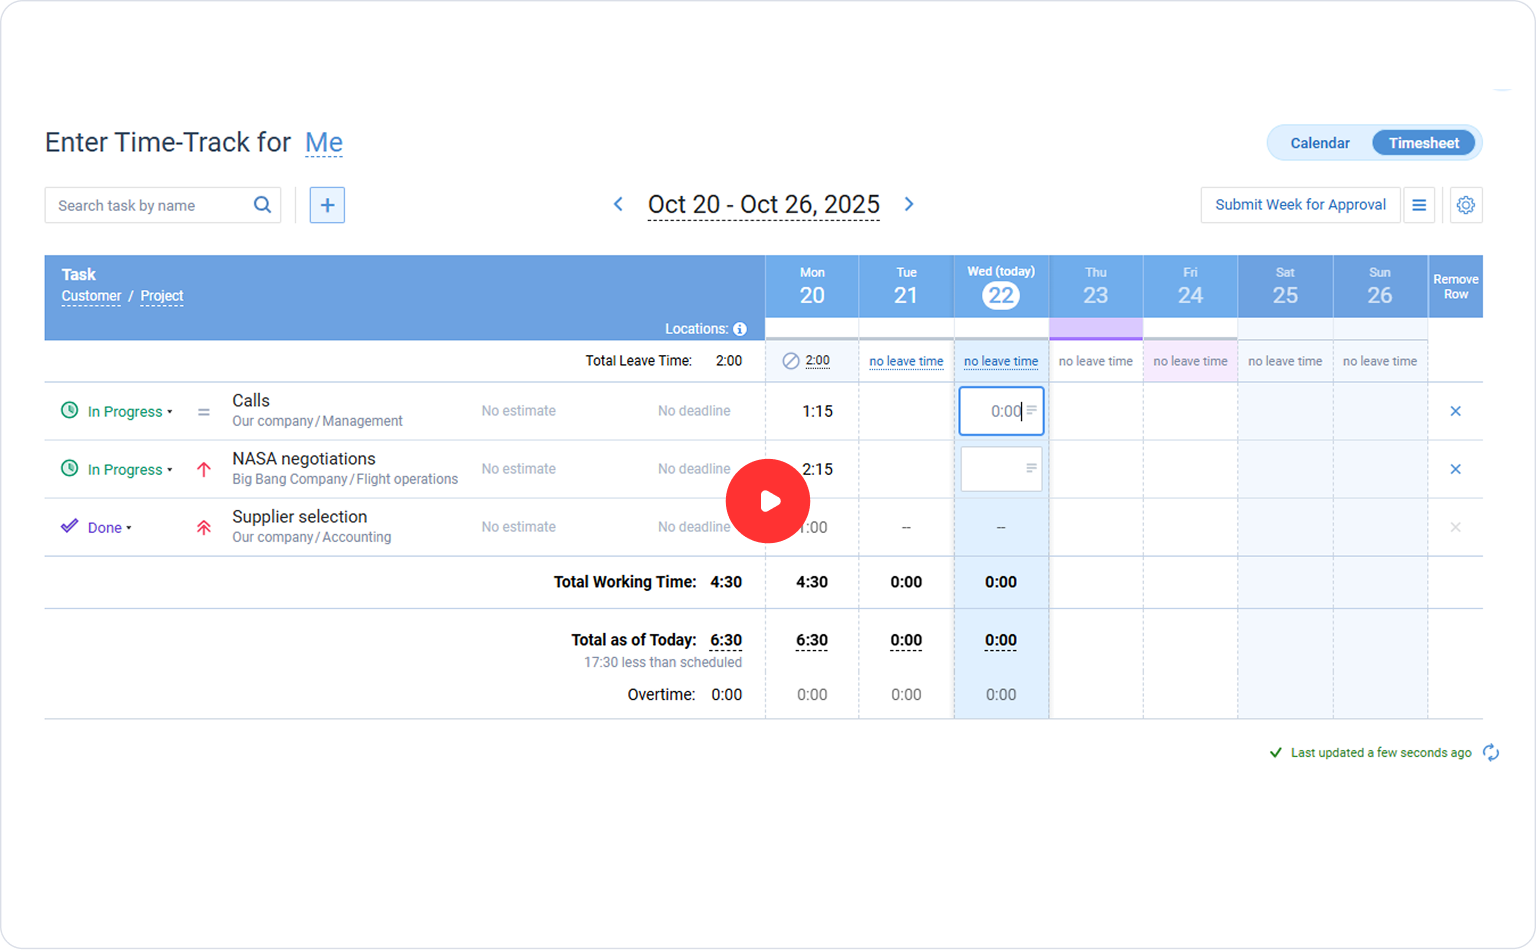
Task: Click Submit Week for Approval button
Action: pyautogui.click(x=1300, y=205)
